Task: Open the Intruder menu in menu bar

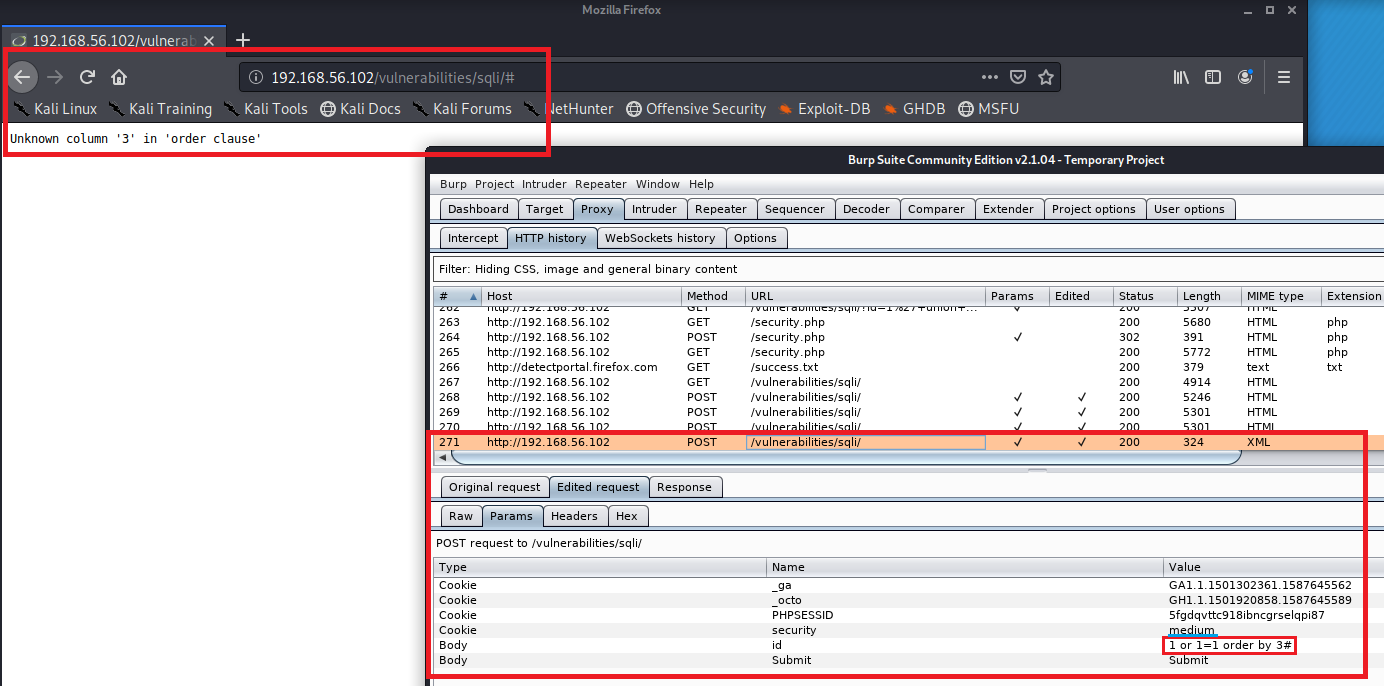Action: pyautogui.click(x=544, y=184)
